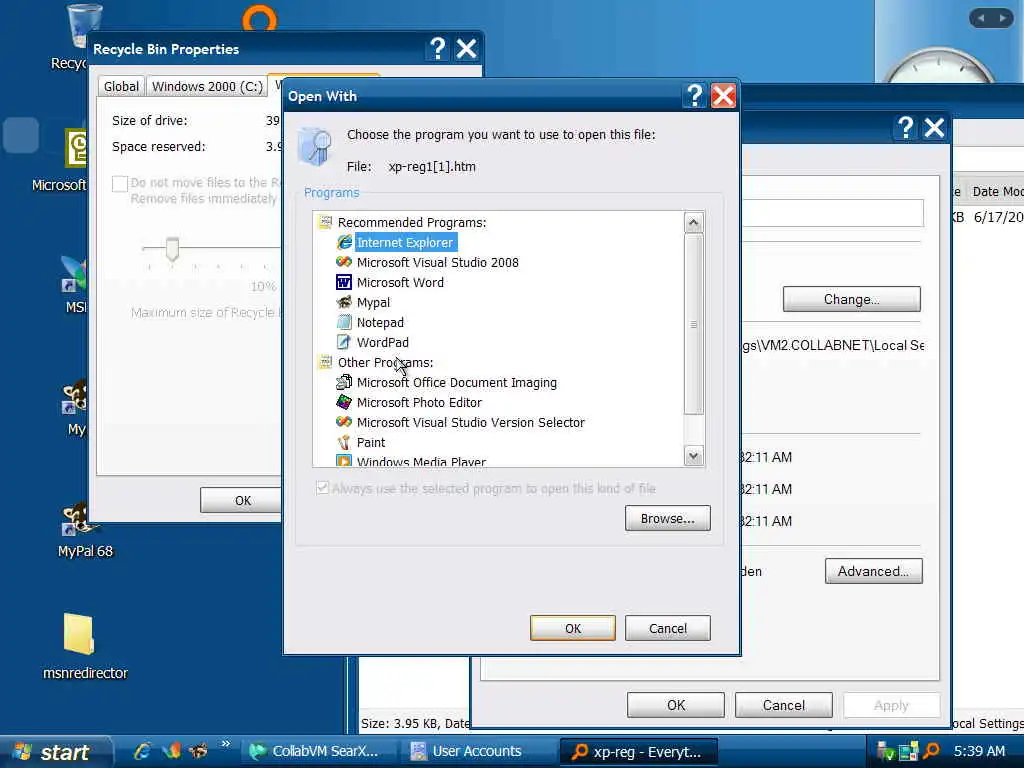
Task: Switch to xp-reg Everything taskbar window
Action: click(638, 752)
